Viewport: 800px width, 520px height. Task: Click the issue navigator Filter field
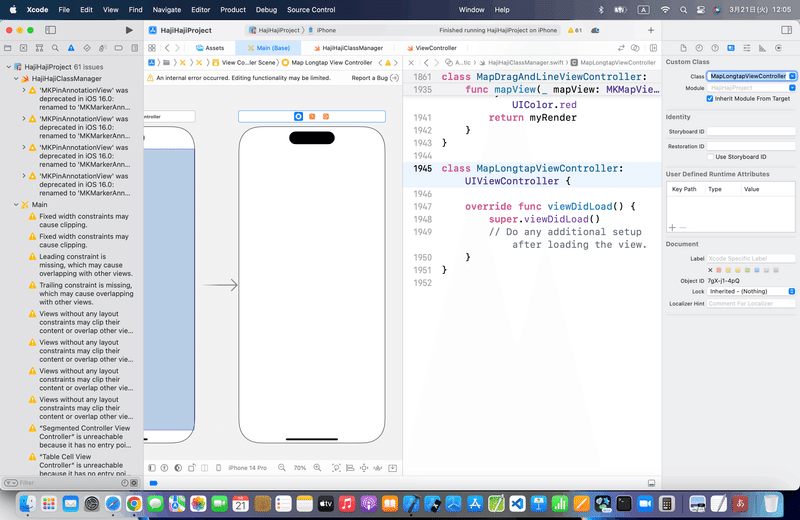[x=69, y=483]
